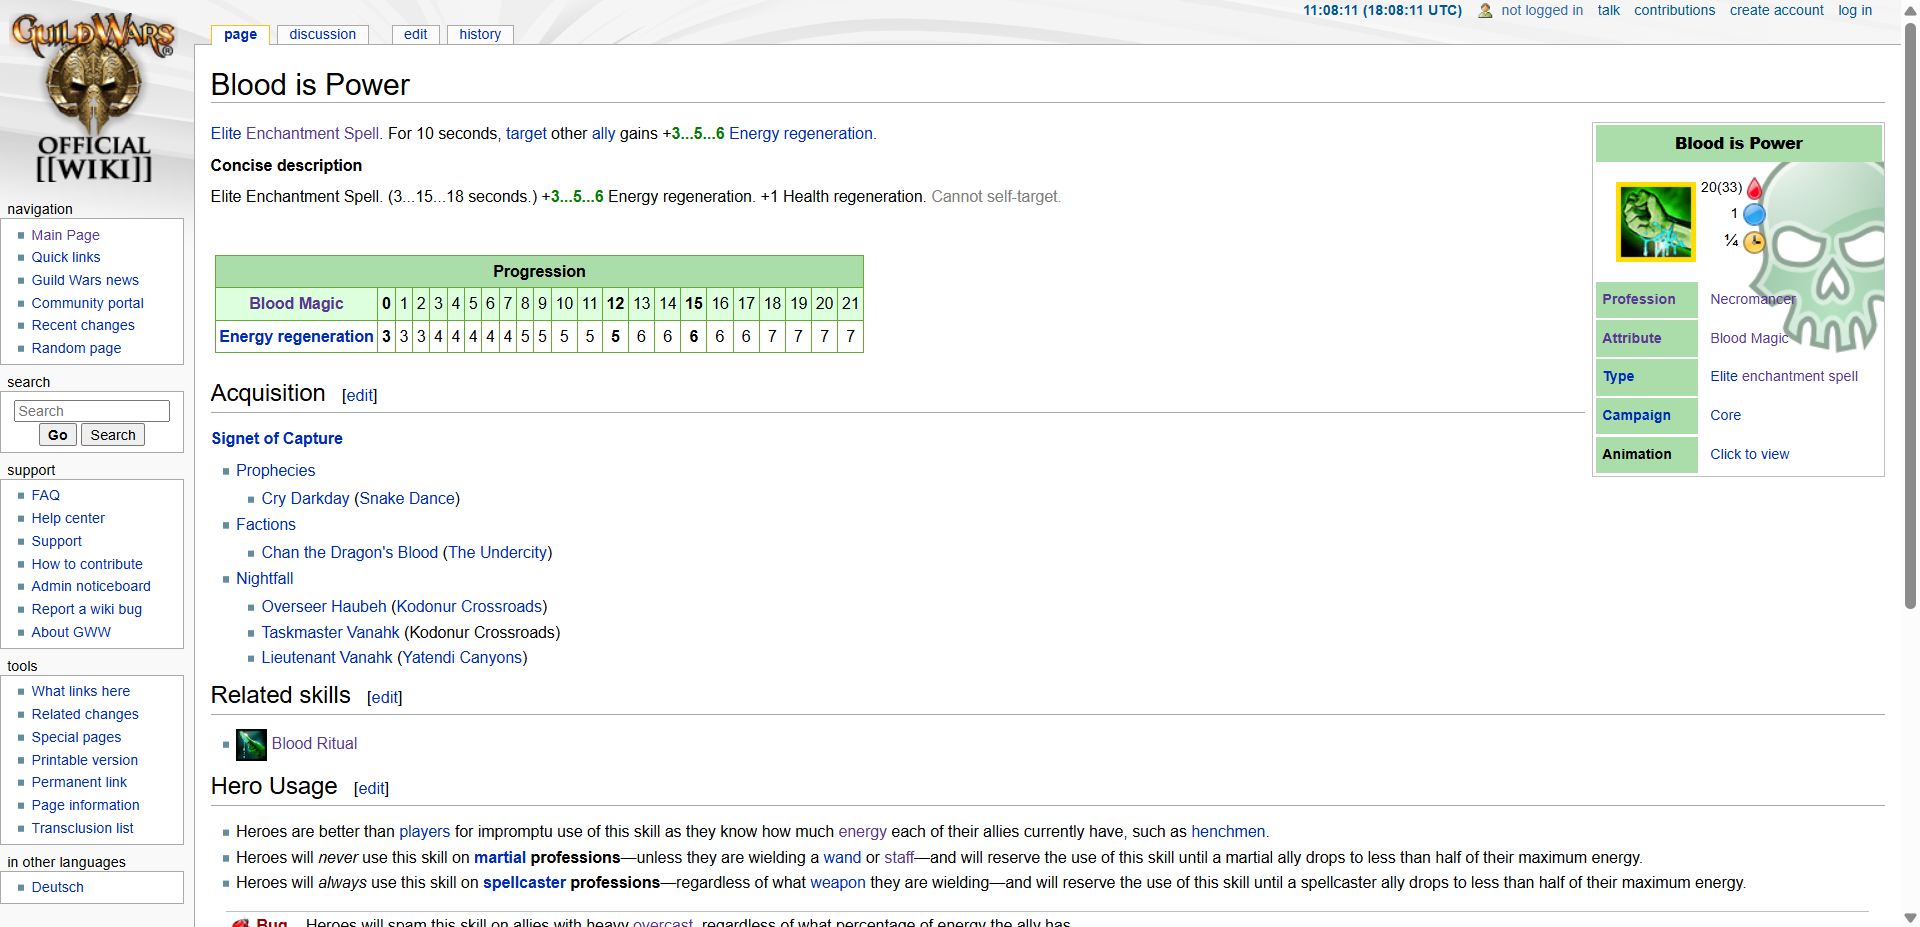The width and height of the screenshot is (1920, 927).
Task: Open Page information link
Action: coord(86,805)
